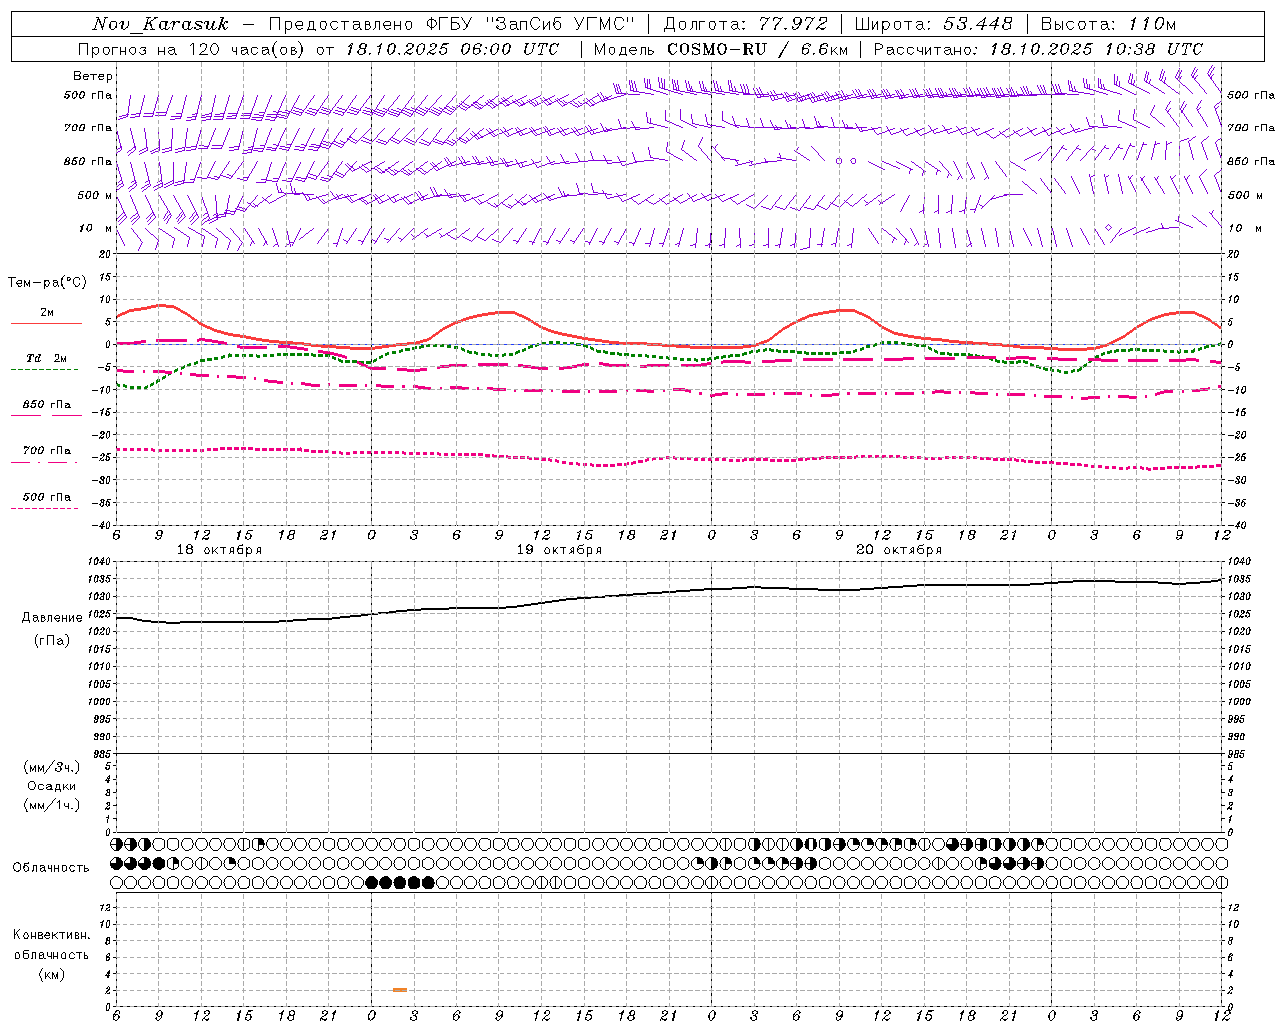Click the diamond wind symbol at 10 м level

pos(1108,228)
